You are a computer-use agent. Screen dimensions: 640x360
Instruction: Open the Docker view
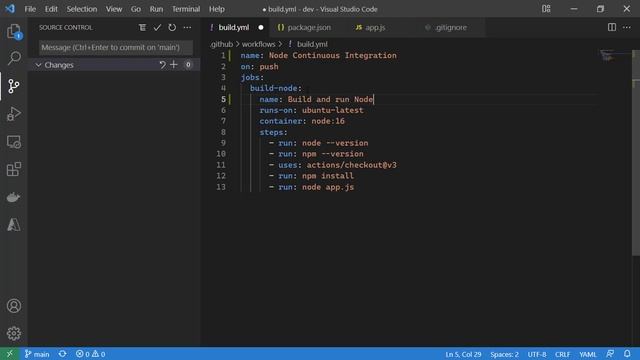(14, 197)
